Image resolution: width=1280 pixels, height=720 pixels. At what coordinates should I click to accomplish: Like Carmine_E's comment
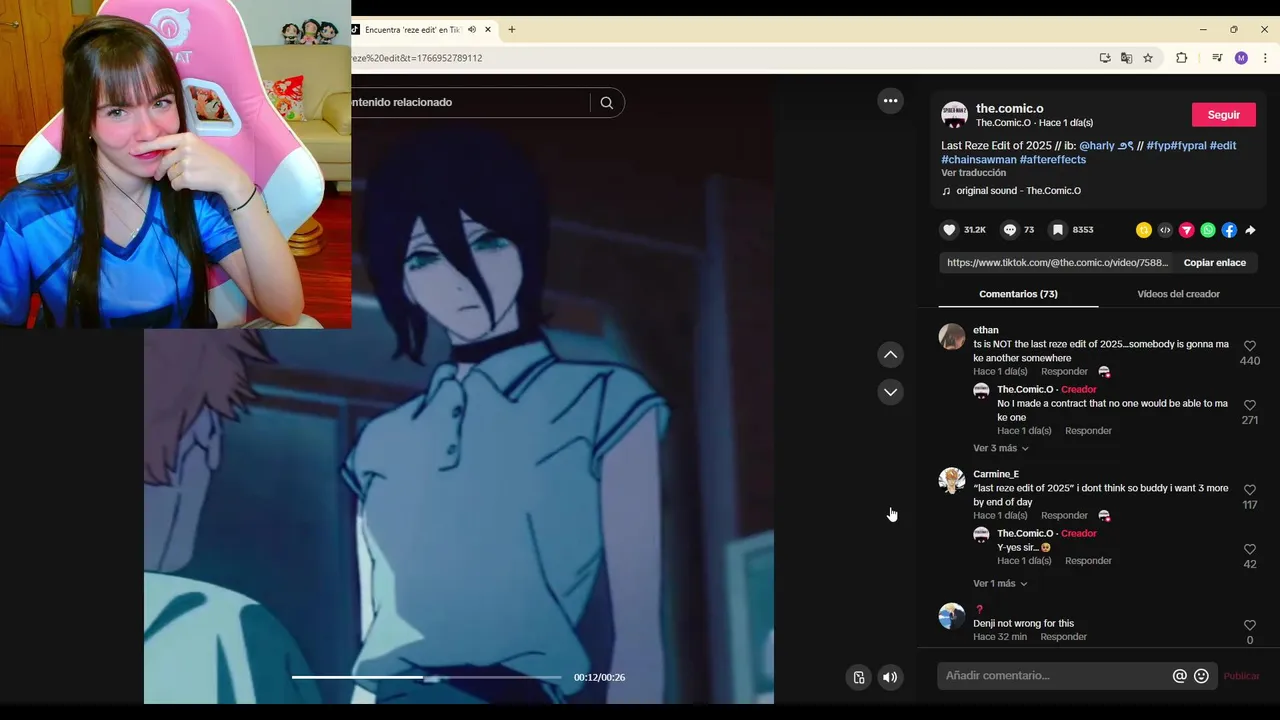click(x=1250, y=490)
